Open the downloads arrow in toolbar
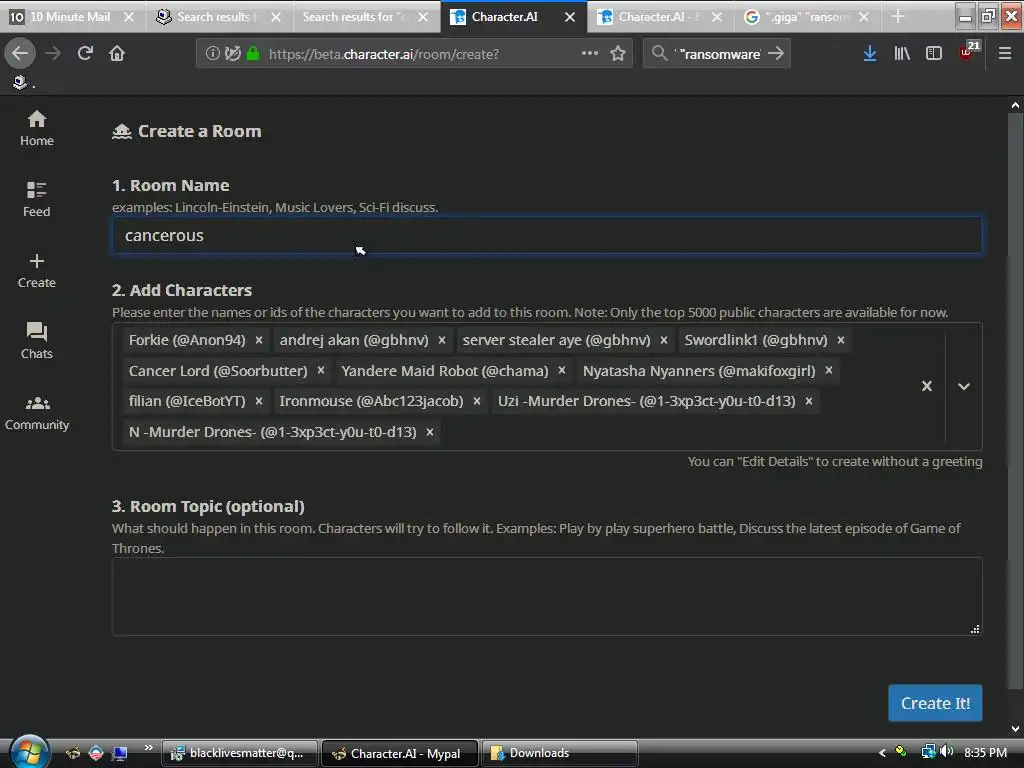The image size is (1024, 768). [869, 54]
